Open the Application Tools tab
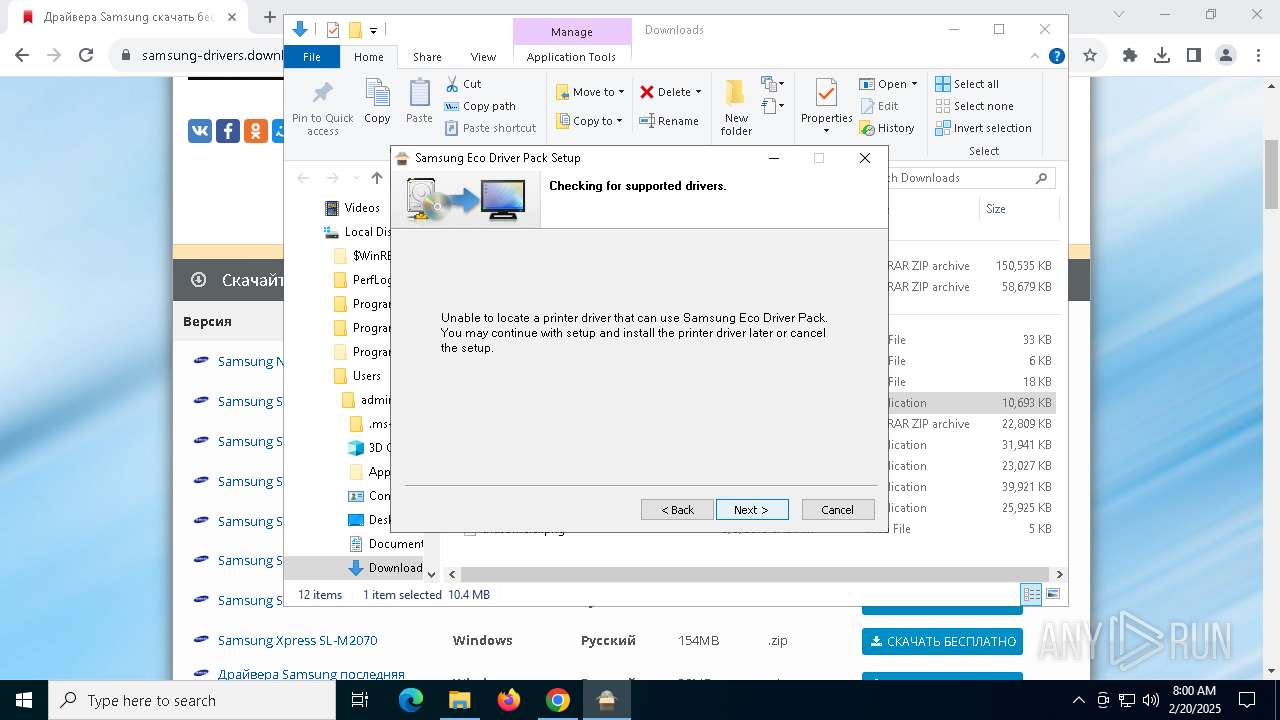Screen dimensions: 1280x720 coord(571,57)
